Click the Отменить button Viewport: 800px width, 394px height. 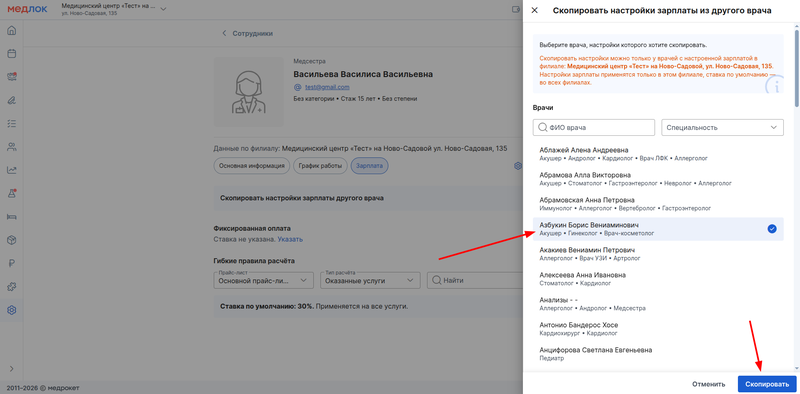click(708, 384)
